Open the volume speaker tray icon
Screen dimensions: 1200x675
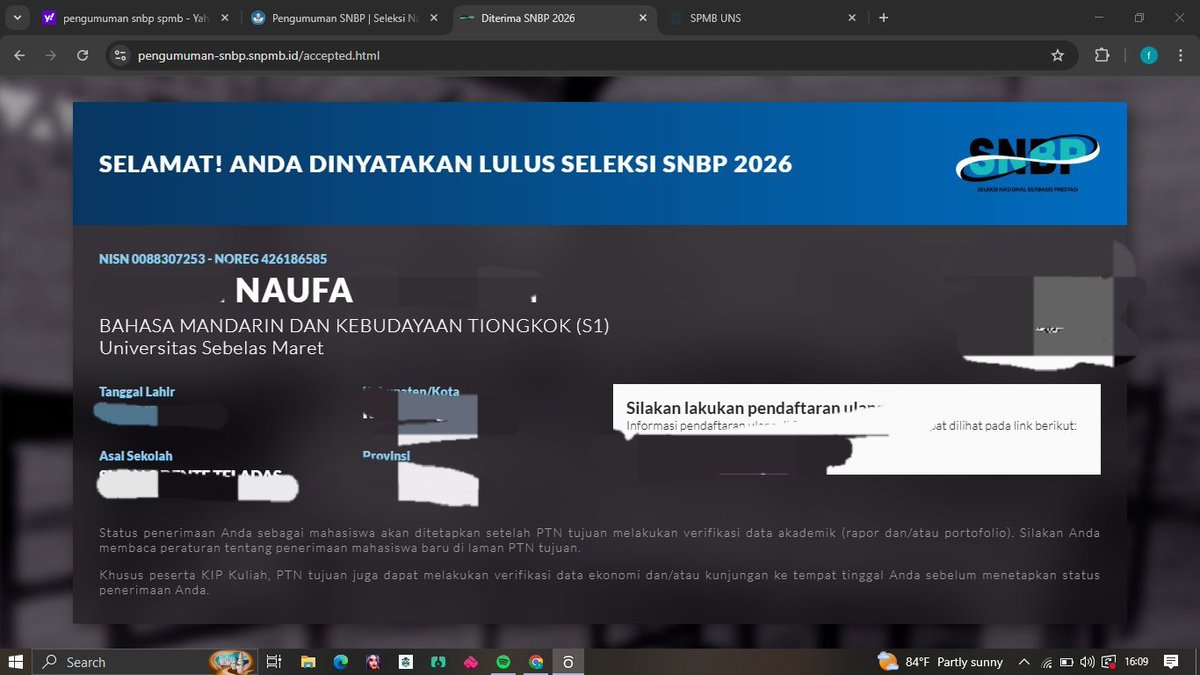point(1087,662)
